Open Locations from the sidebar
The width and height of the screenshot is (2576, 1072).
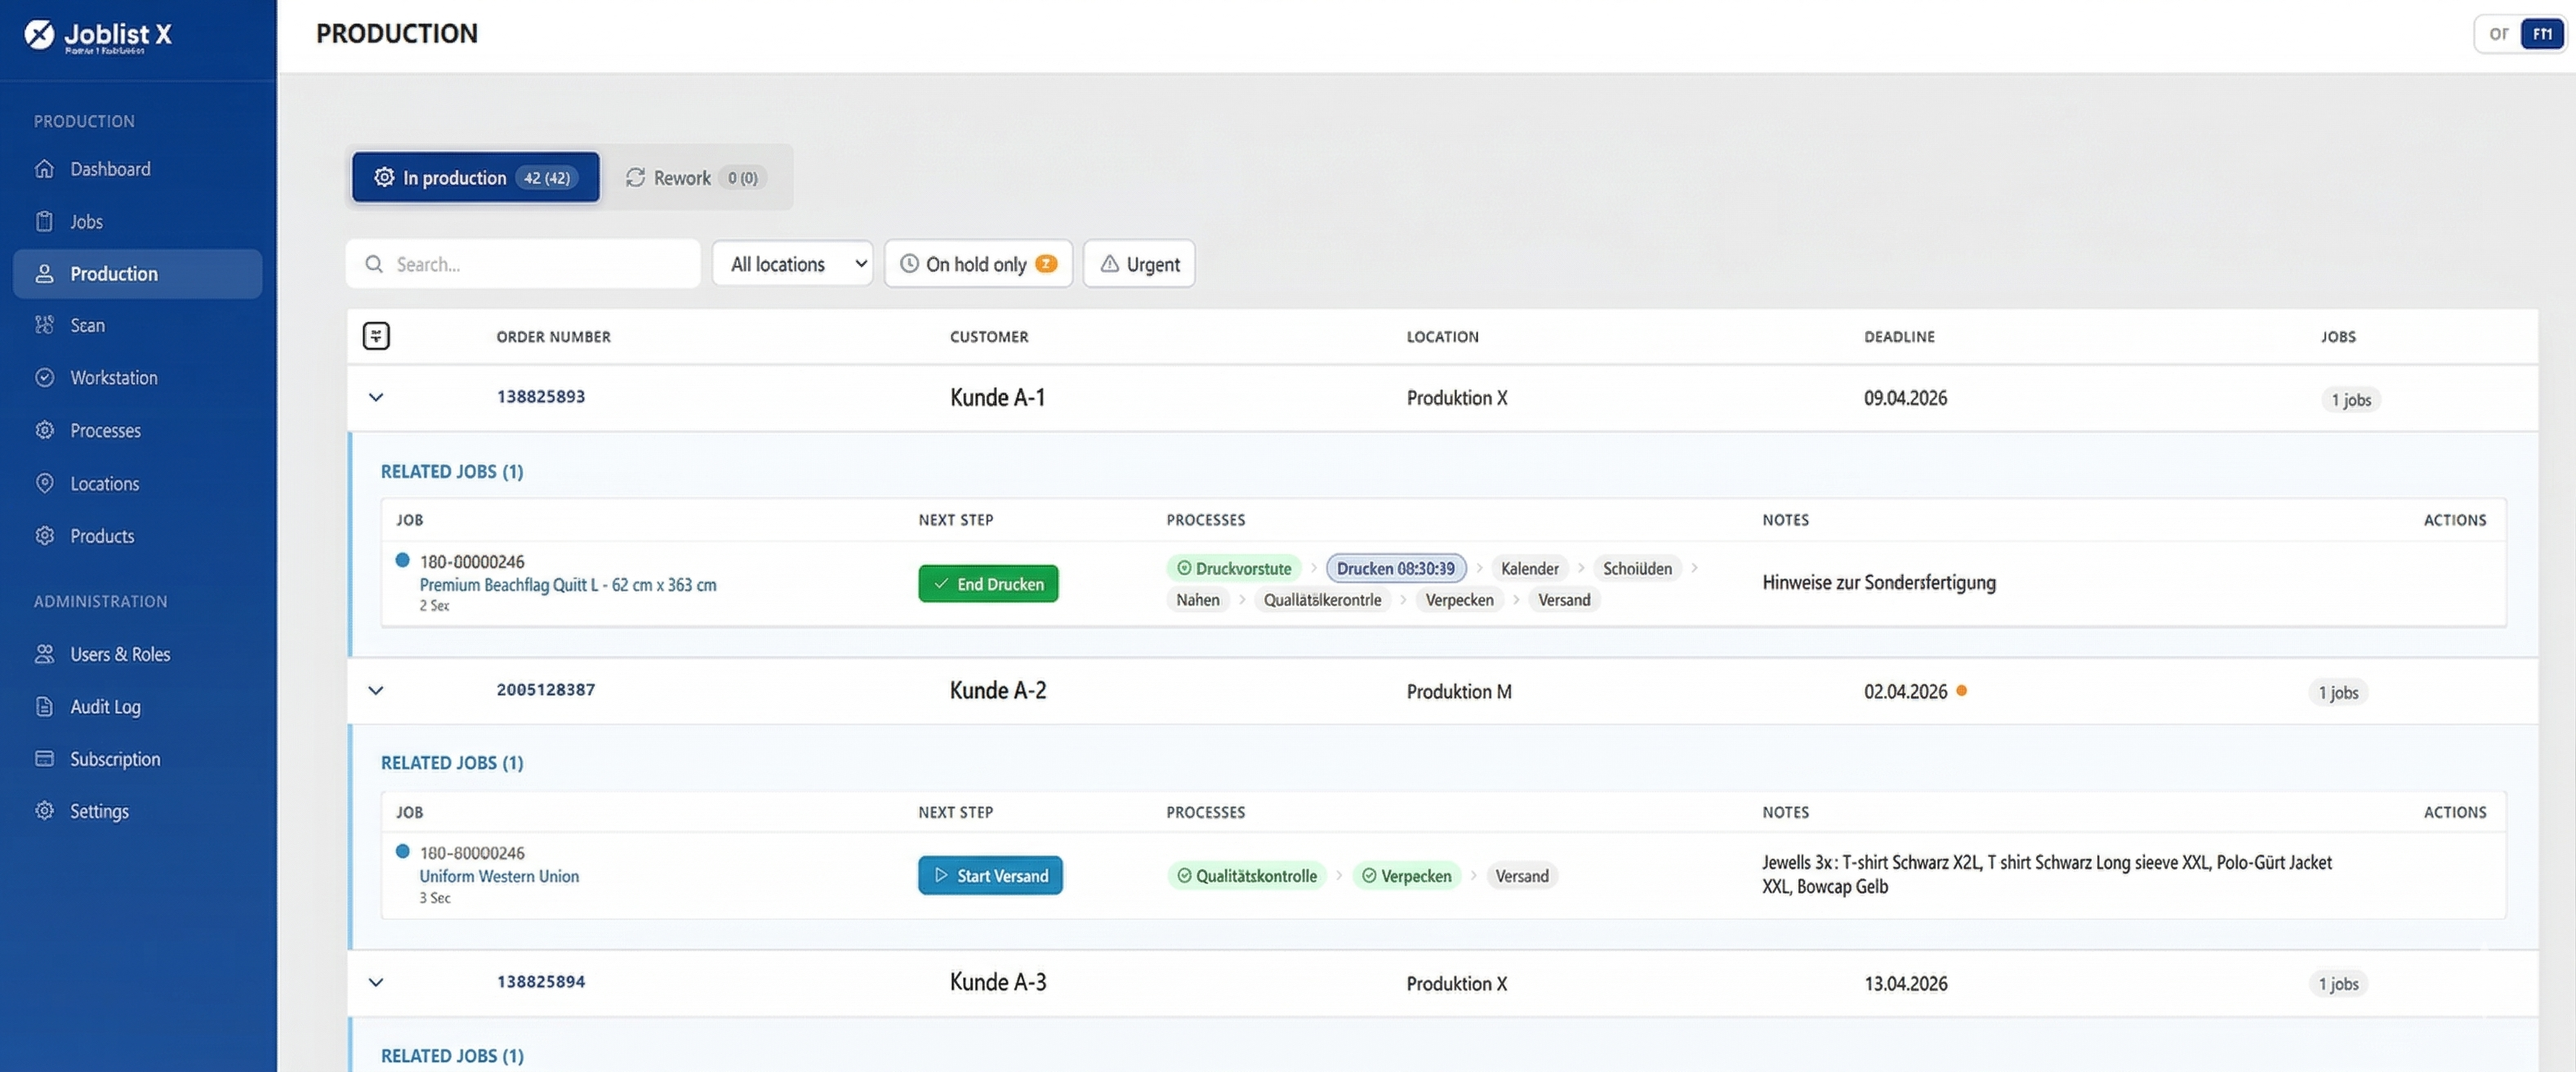[x=104, y=484]
